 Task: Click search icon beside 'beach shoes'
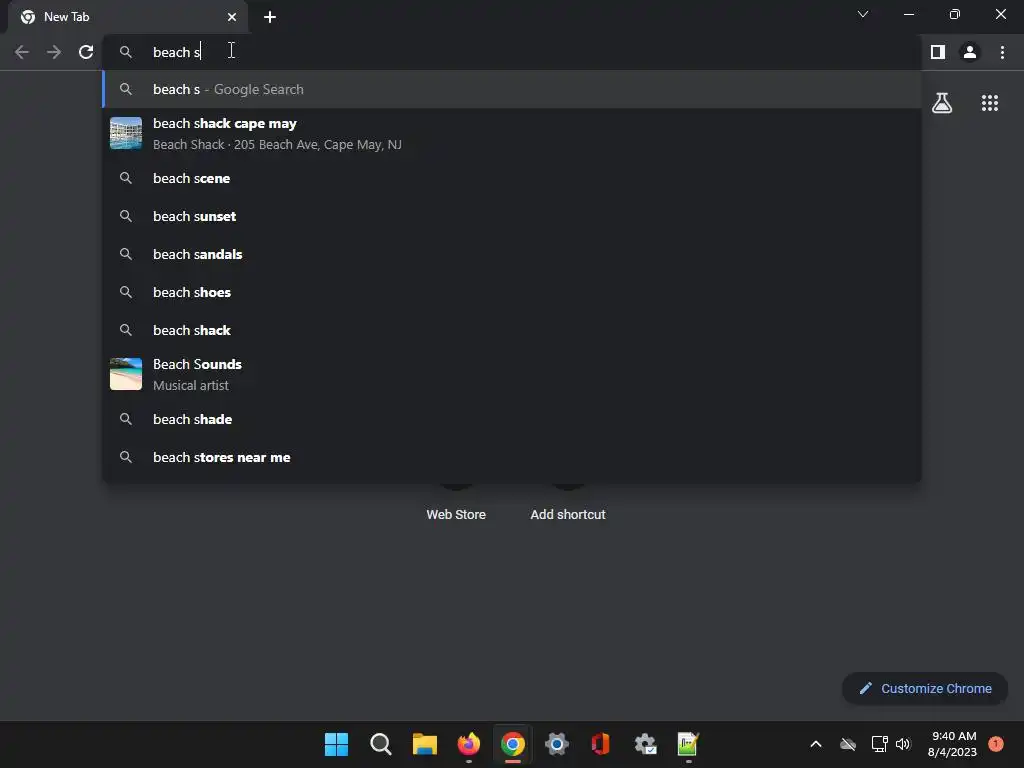click(x=126, y=292)
